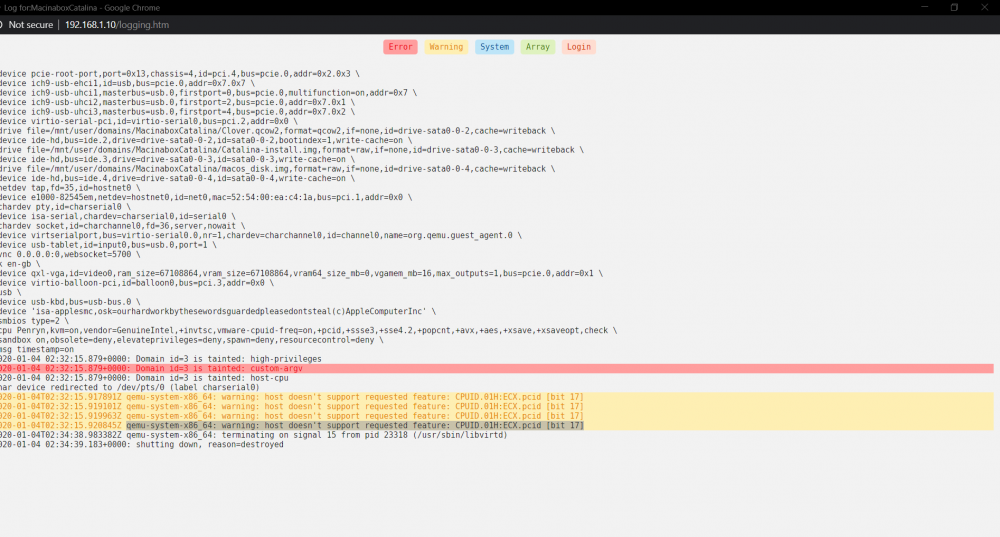Click the ide-hd sata0-0-4 device line
The width and height of the screenshot is (1000, 537).
pyautogui.click(x=177, y=178)
